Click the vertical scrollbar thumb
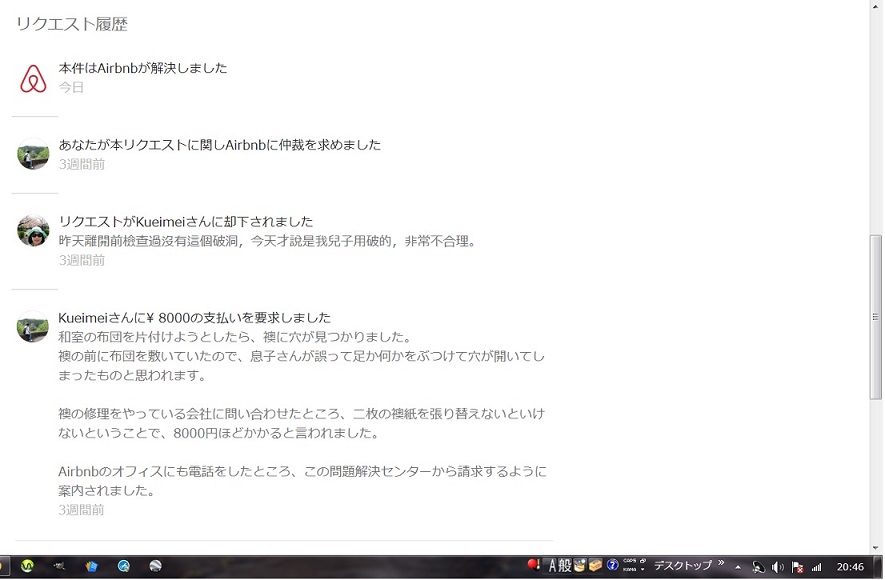Screen dimensions: 885x580 876,316
